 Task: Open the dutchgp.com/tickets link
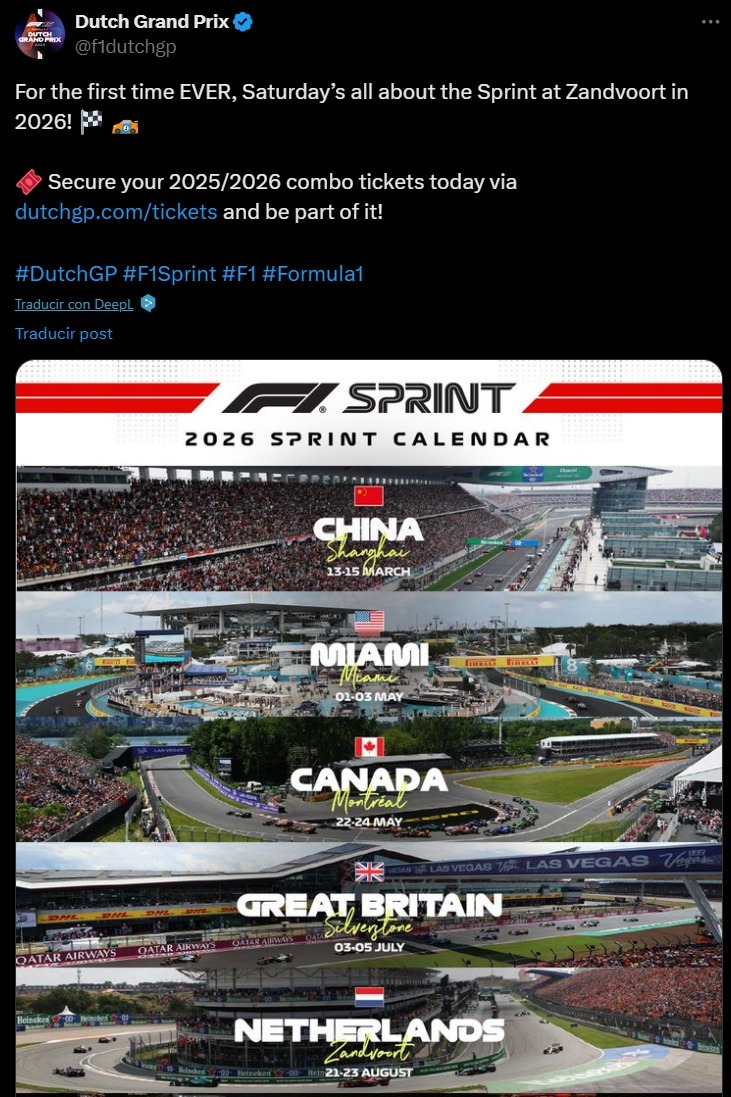click(116, 212)
